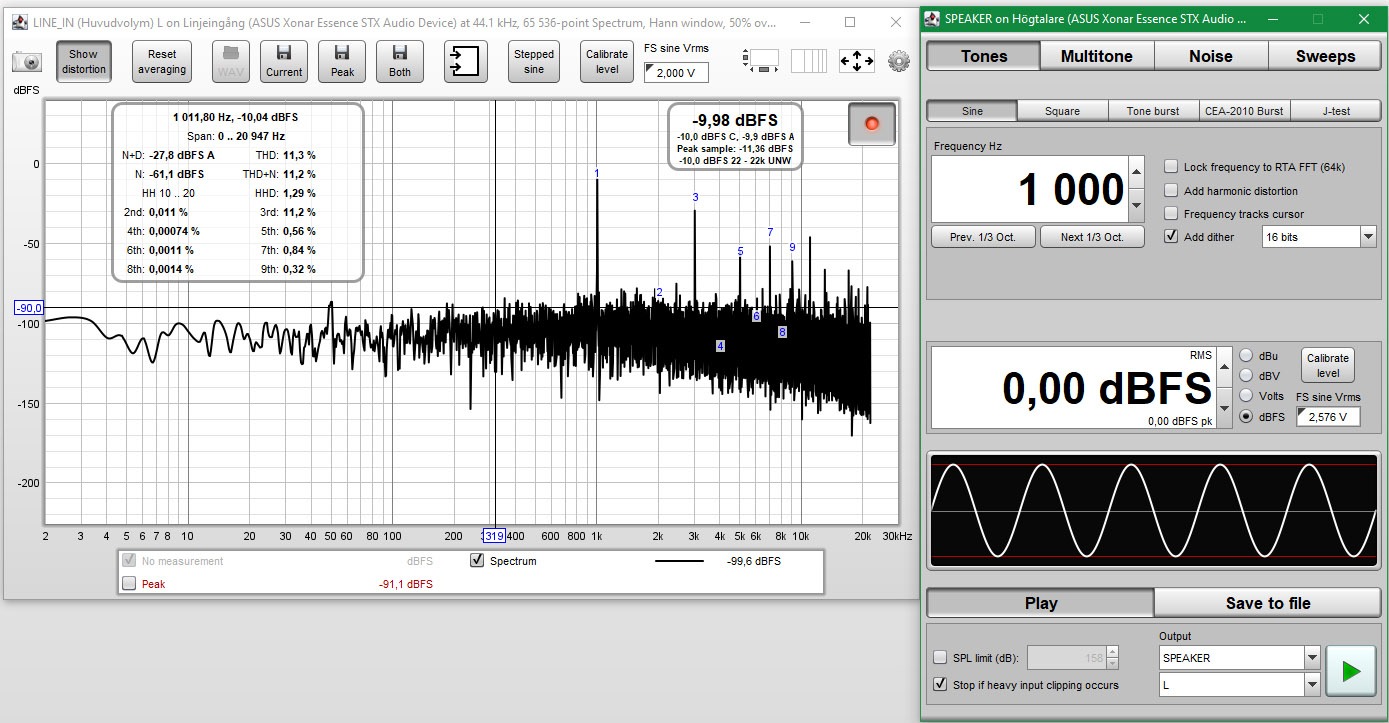The width and height of the screenshot is (1389, 723).
Task: Toggle the Show distortion button
Action: pos(83,61)
